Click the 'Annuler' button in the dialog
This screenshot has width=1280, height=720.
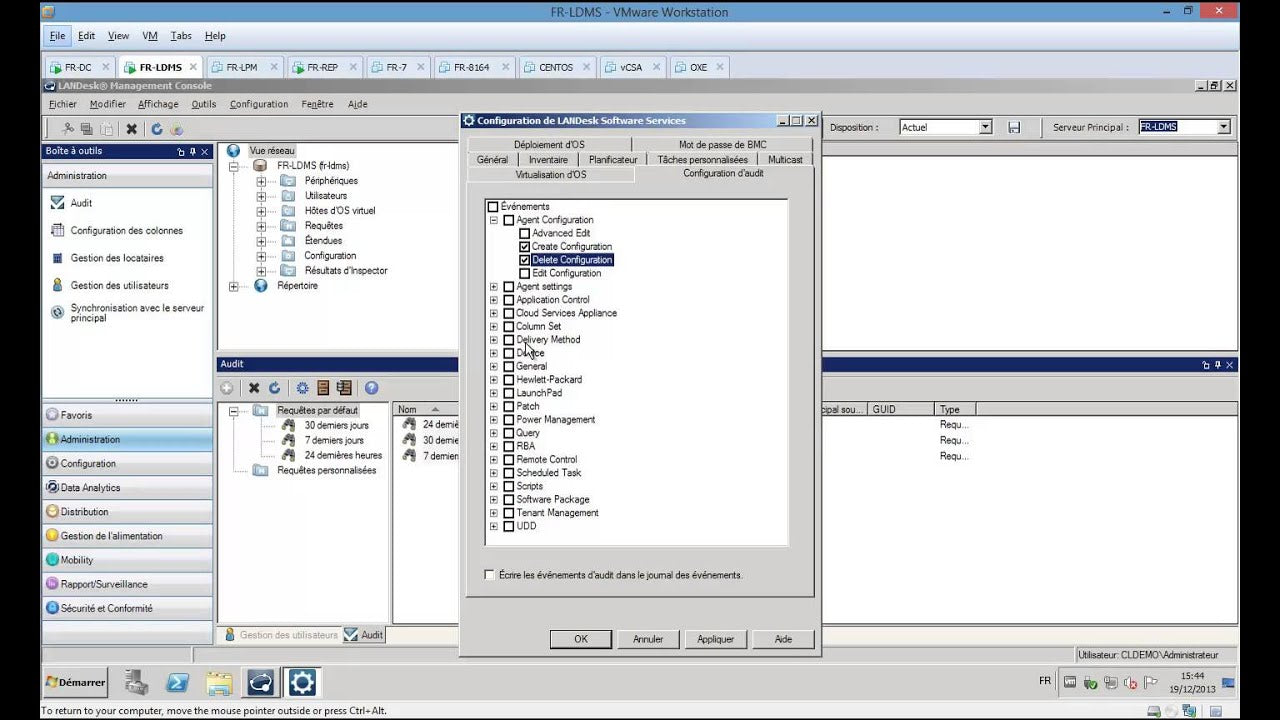[x=648, y=638]
